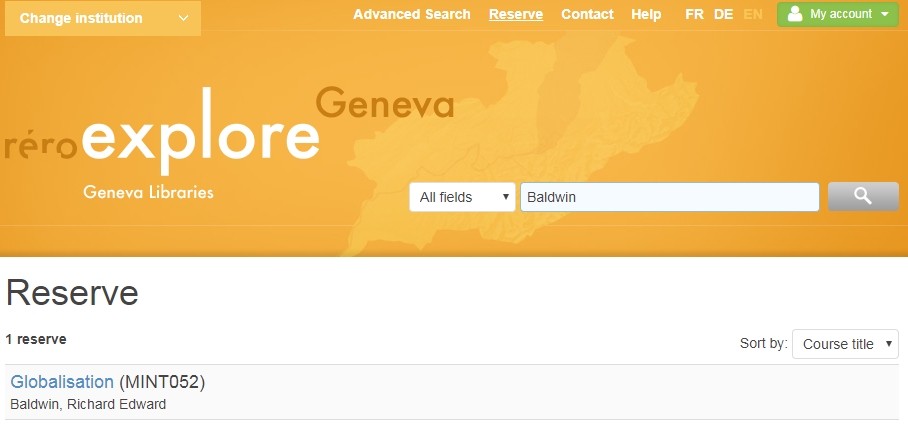Open the Contact page
The image size is (908, 425).
coord(587,14)
